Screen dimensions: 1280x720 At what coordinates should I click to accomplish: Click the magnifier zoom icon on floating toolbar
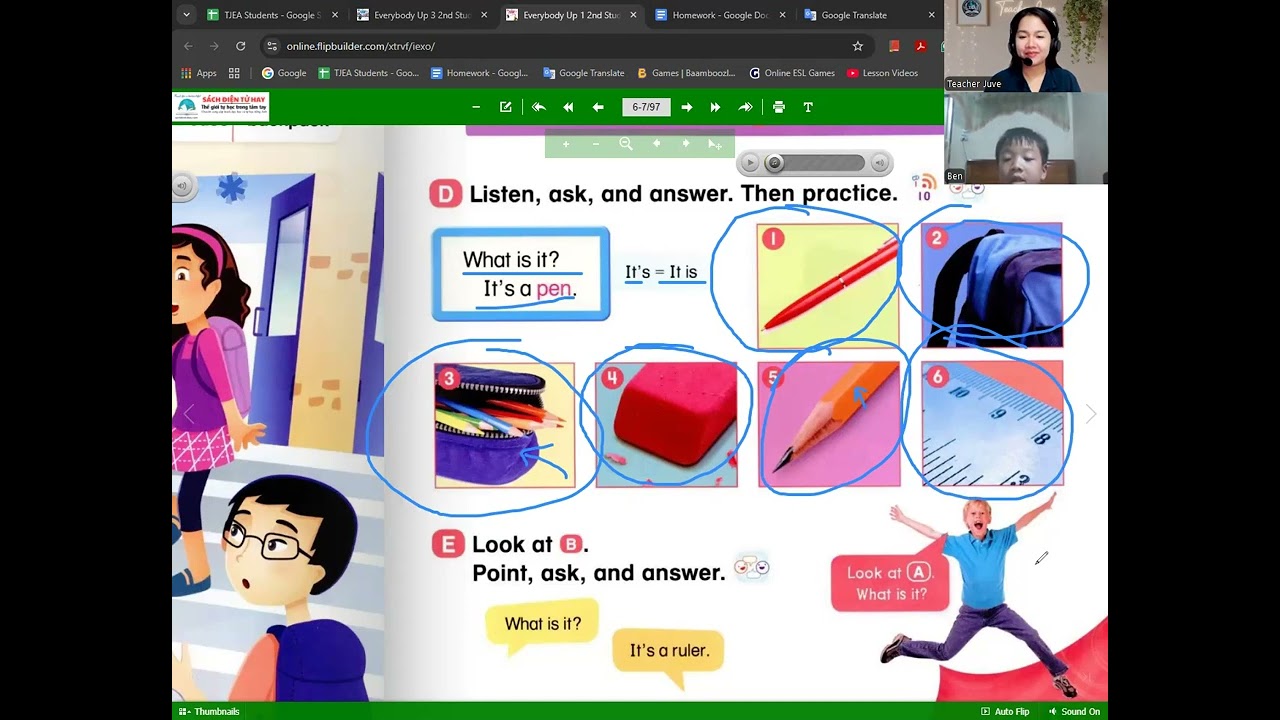coord(626,144)
